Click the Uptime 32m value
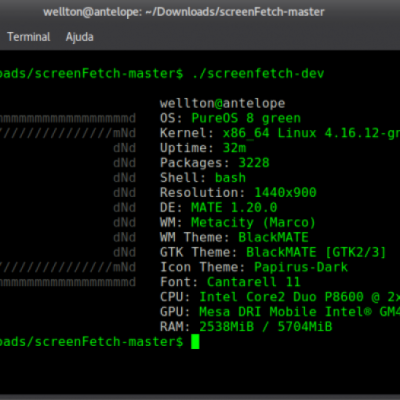400x400 pixels. tap(234, 148)
